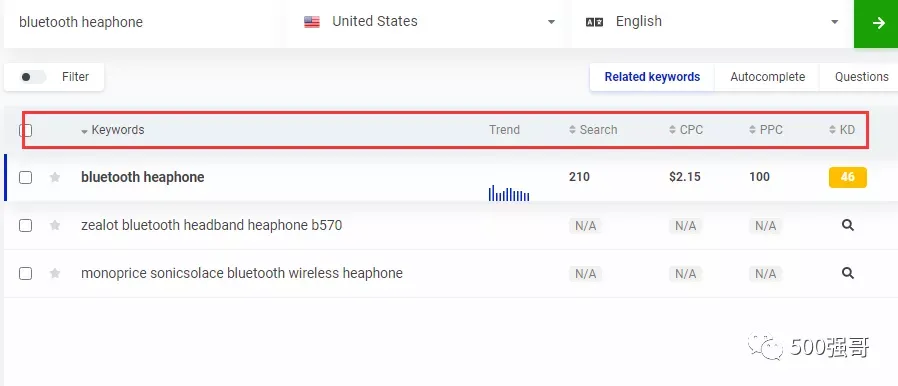
Task: Click the bluetooth heaphone search input field
Action: pos(143,23)
